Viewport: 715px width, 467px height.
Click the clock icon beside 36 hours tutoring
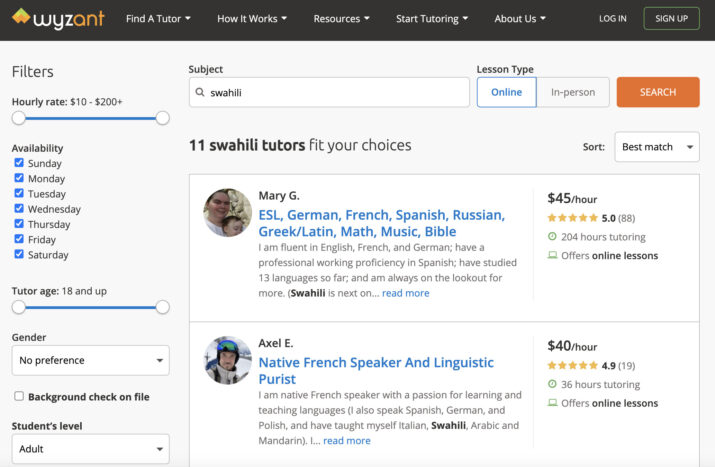(552, 384)
